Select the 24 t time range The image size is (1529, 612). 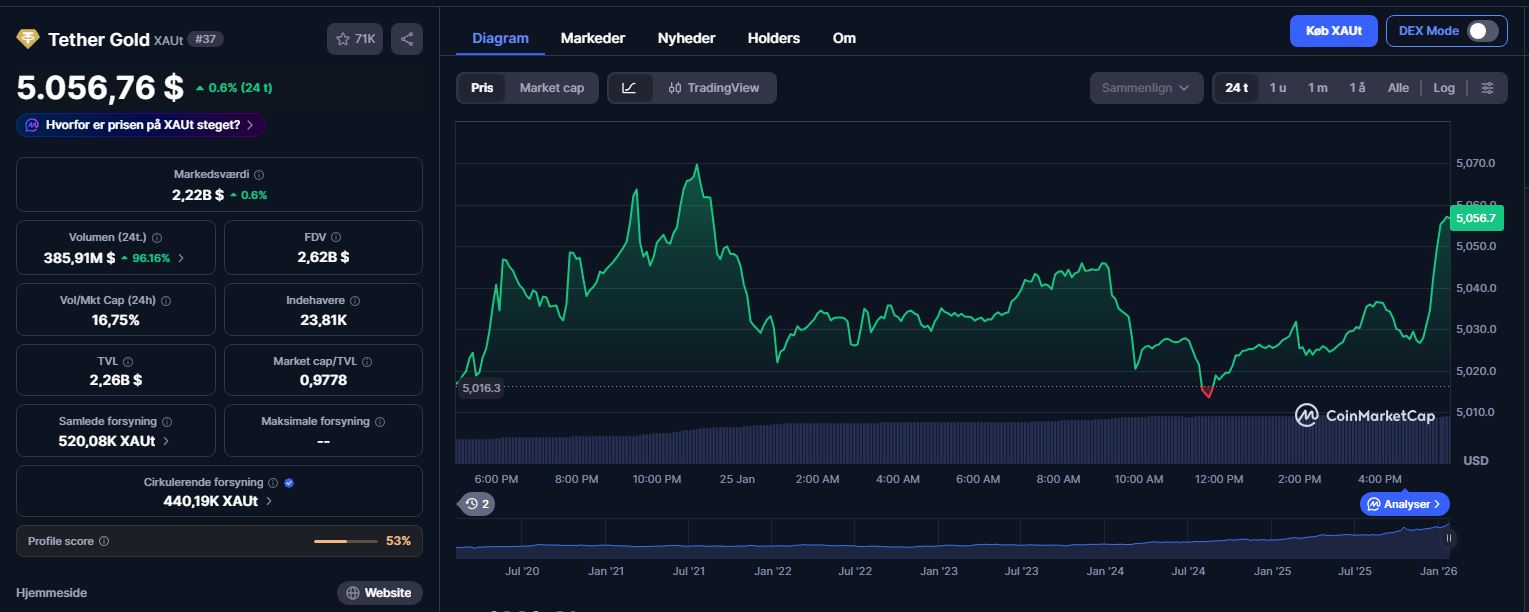pyautogui.click(x=1237, y=88)
